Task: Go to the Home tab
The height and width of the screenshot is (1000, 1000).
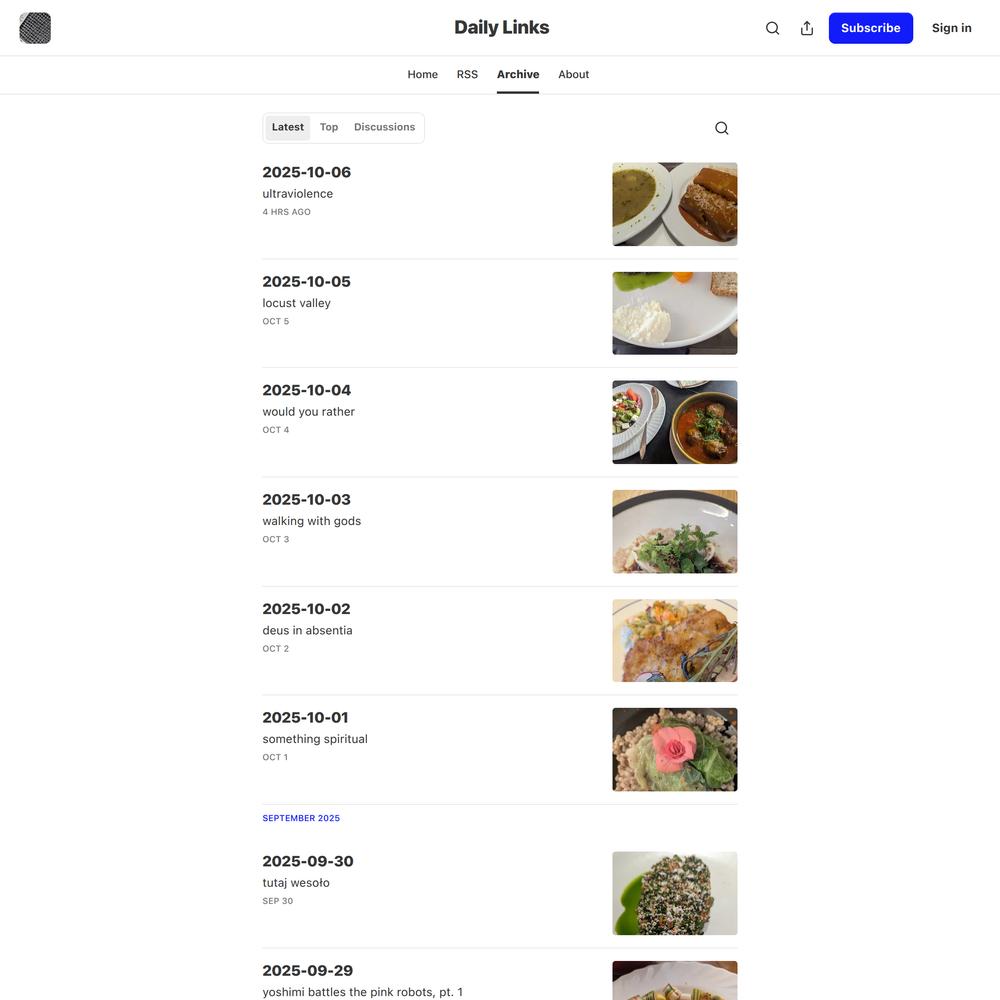Action: coord(422,74)
